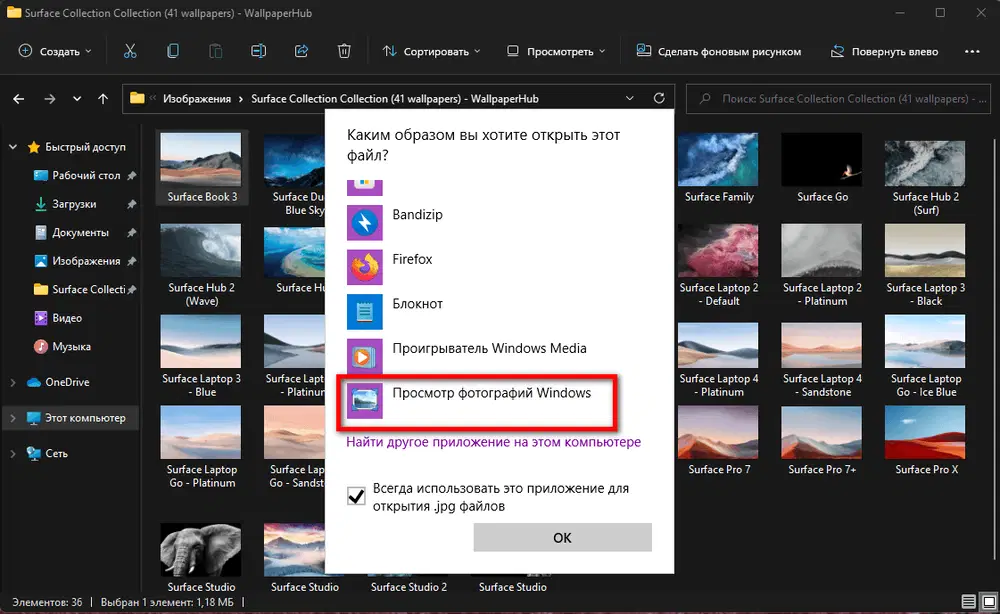The image size is (1000, 614).
Task: Click the Cut scissors icon
Action: pyautogui.click(x=130, y=51)
